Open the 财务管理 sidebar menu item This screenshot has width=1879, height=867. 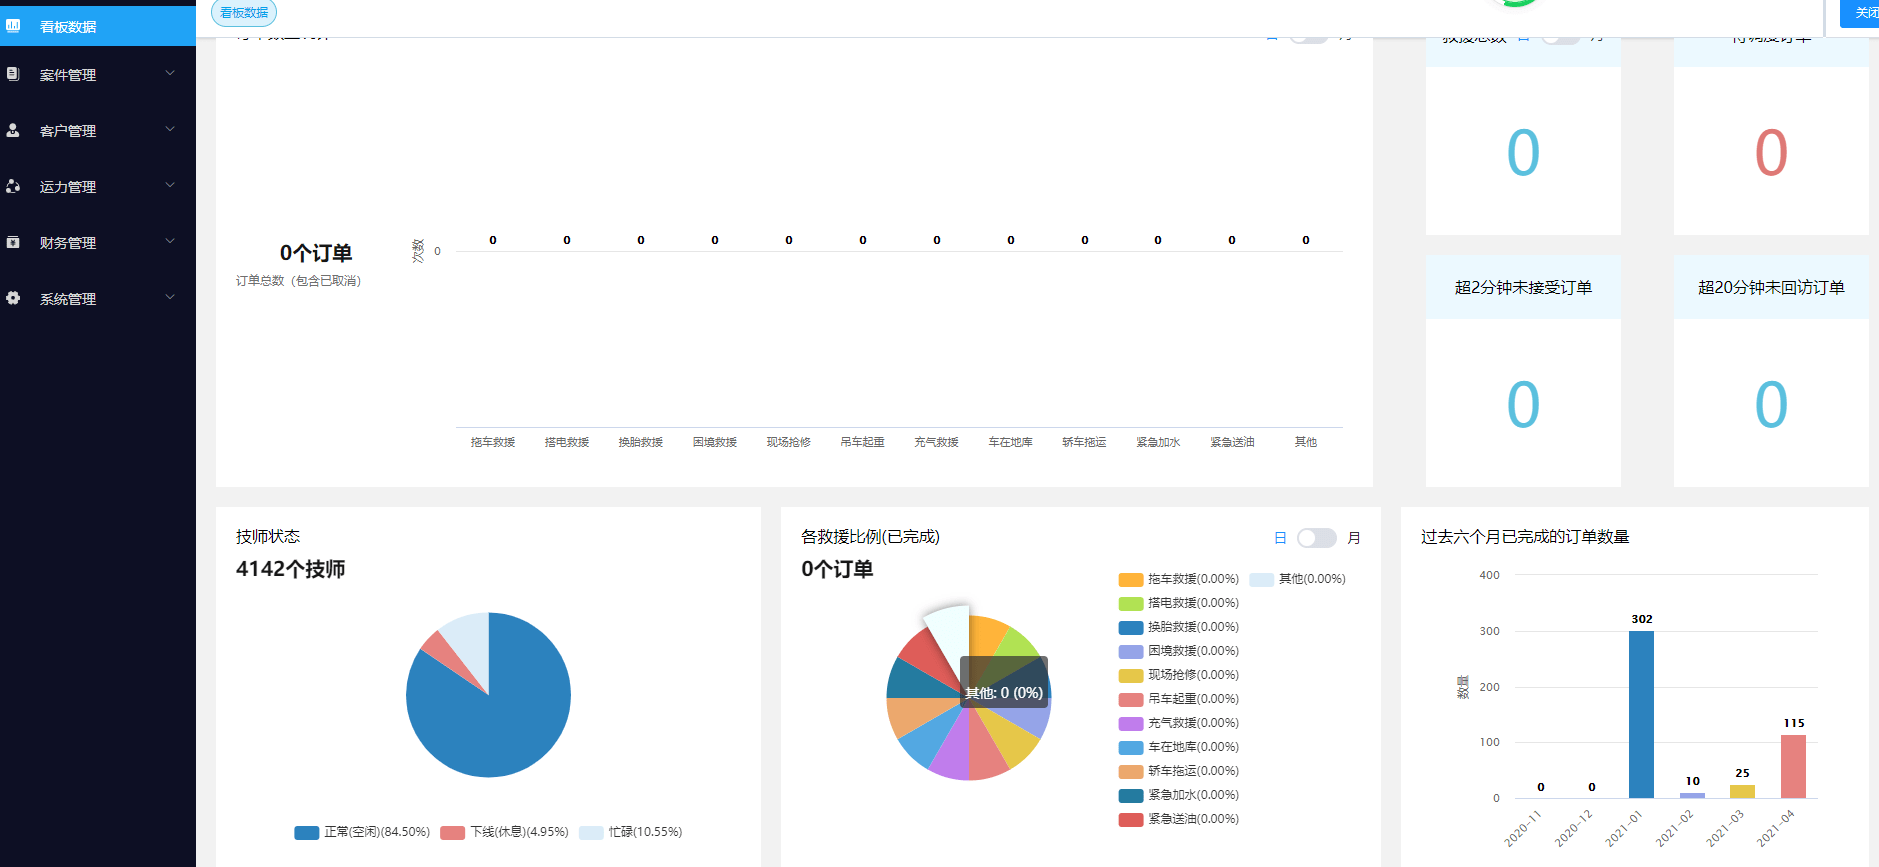point(68,243)
